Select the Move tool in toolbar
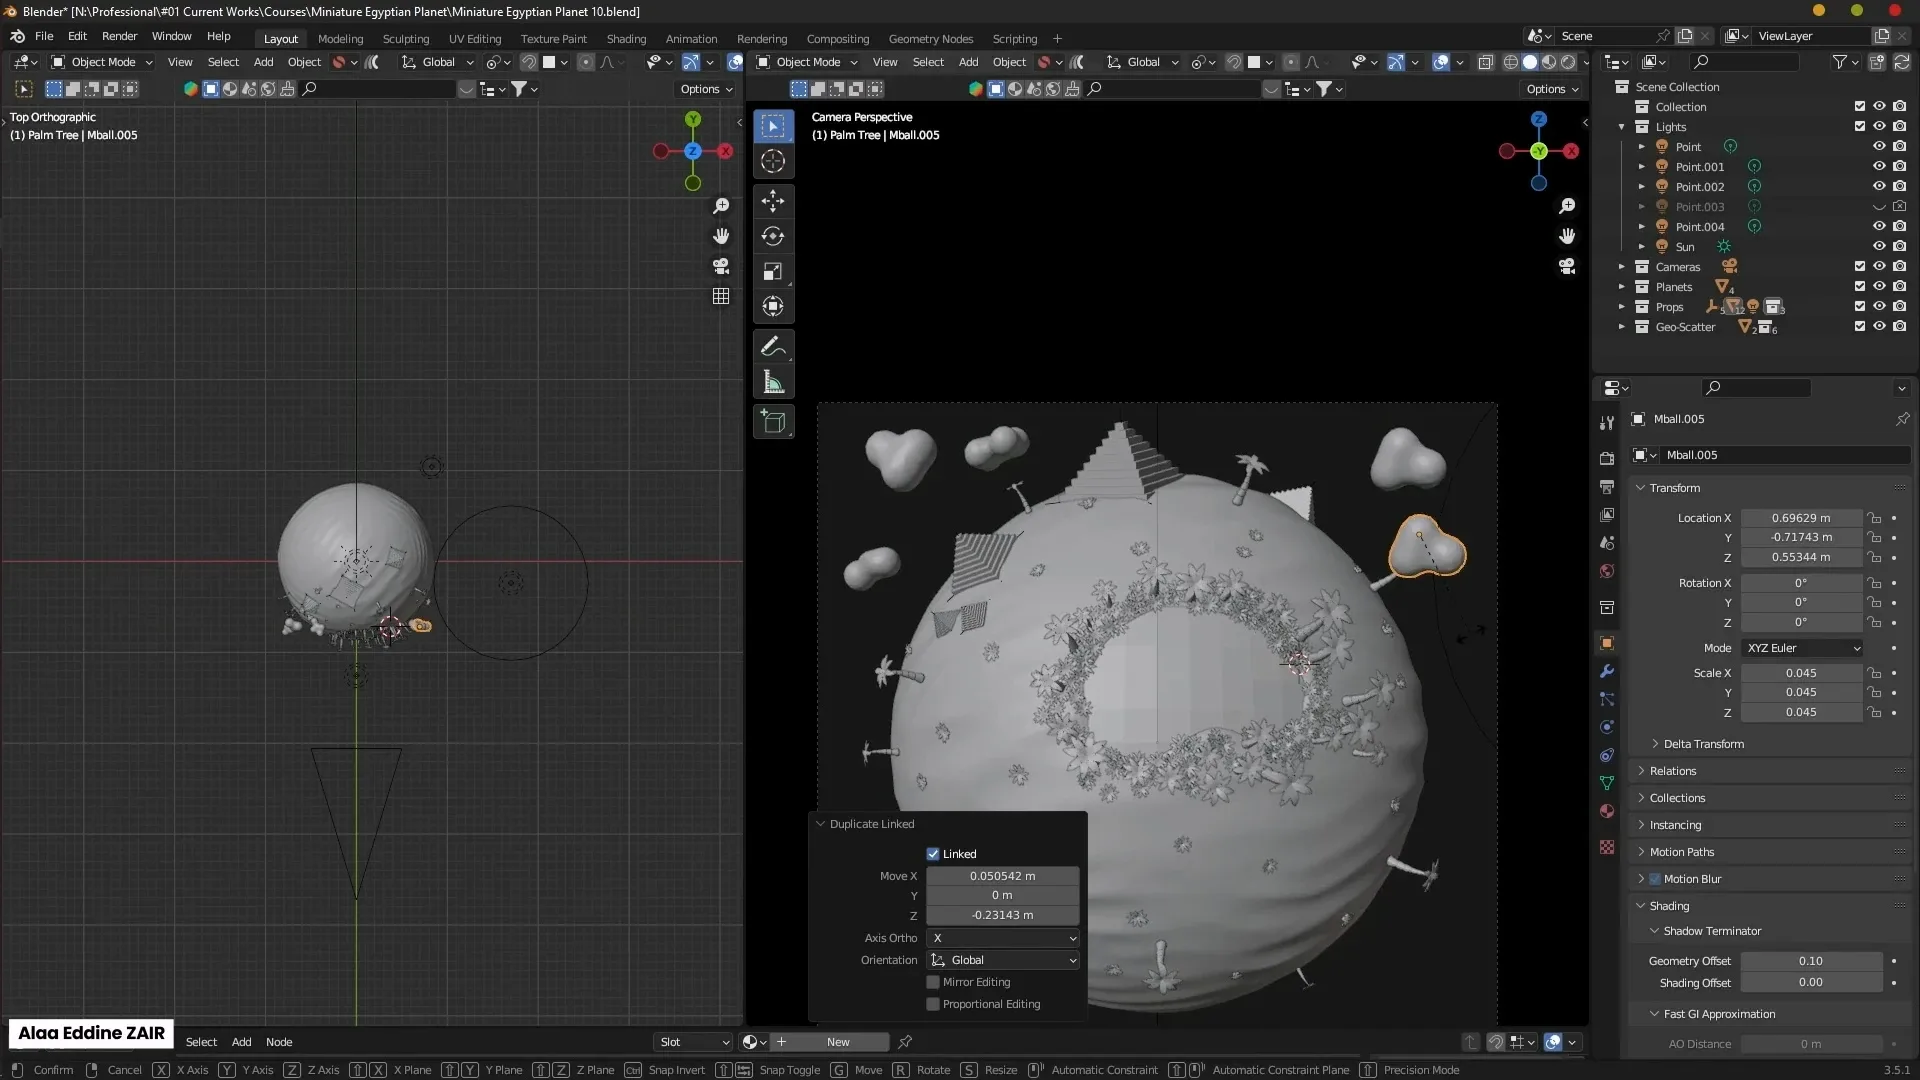 (x=774, y=199)
